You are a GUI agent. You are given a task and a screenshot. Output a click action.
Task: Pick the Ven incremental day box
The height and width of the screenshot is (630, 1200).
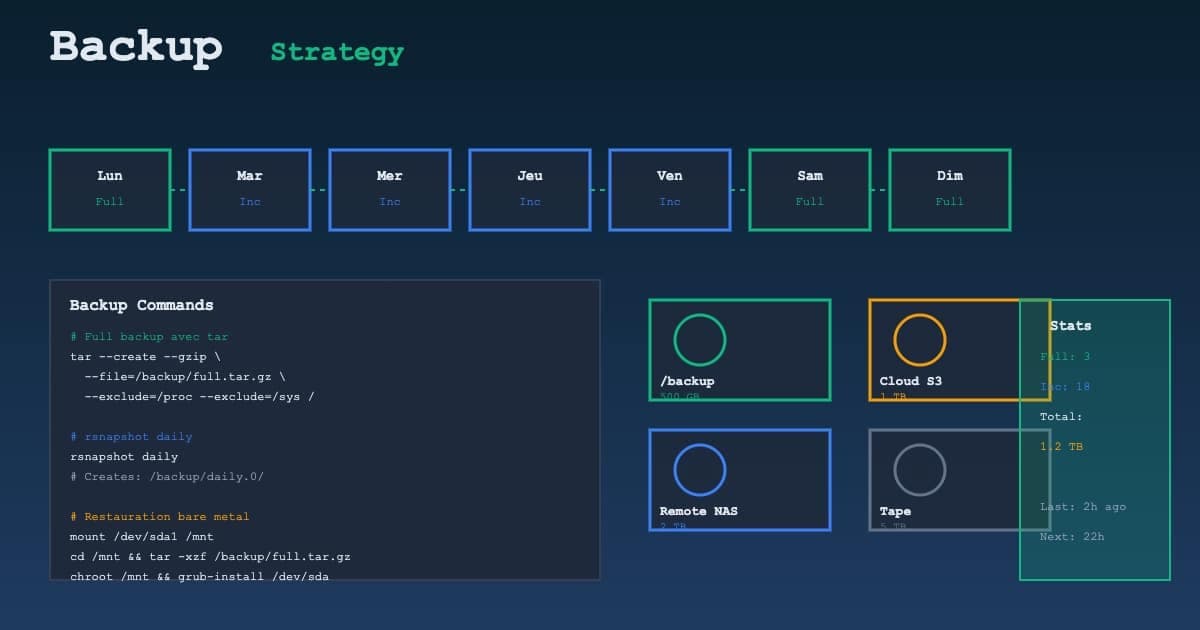pyautogui.click(x=670, y=190)
